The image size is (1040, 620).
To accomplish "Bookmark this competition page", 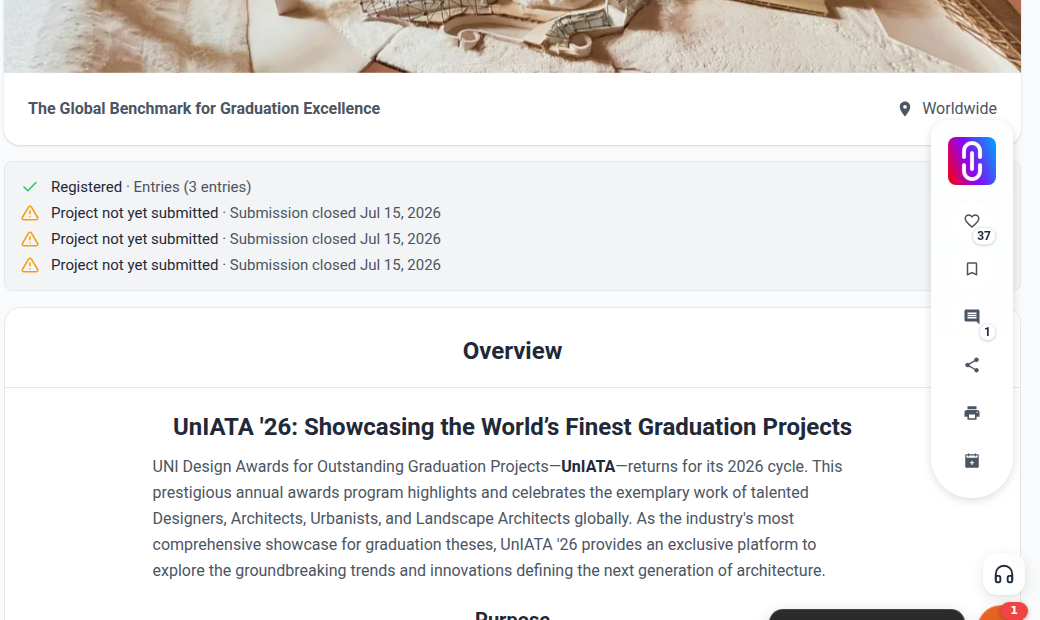I will [971, 269].
